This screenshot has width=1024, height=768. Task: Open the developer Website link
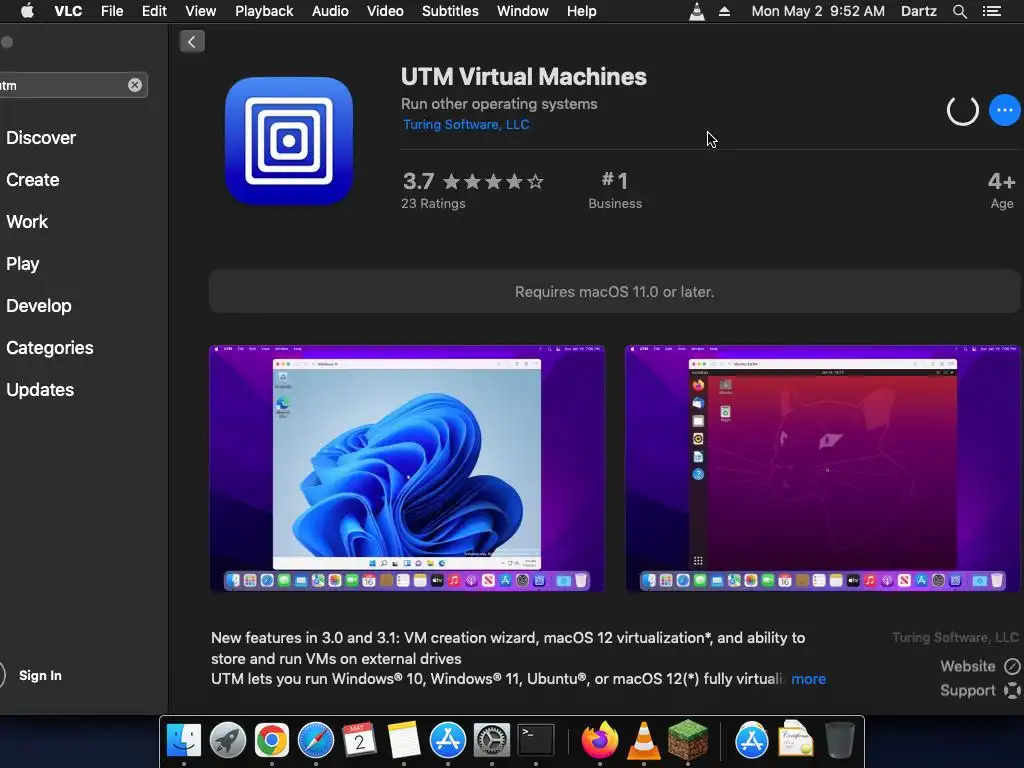click(x=980, y=666)
